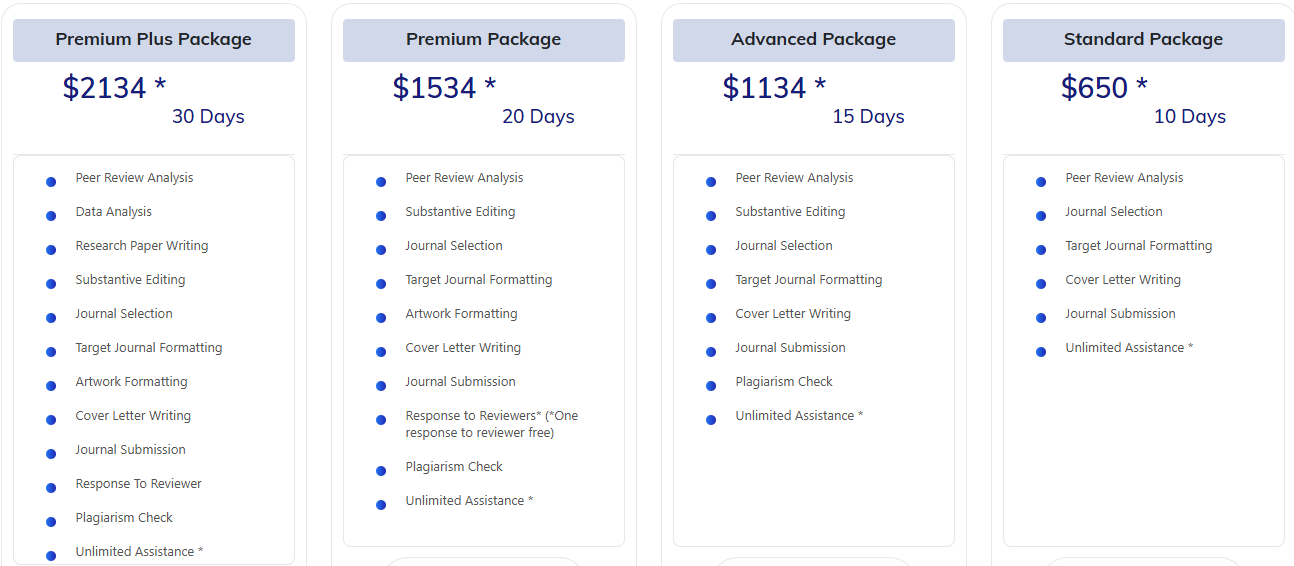Click bullet next to Premium Plagiarism Check

point(381,471)
